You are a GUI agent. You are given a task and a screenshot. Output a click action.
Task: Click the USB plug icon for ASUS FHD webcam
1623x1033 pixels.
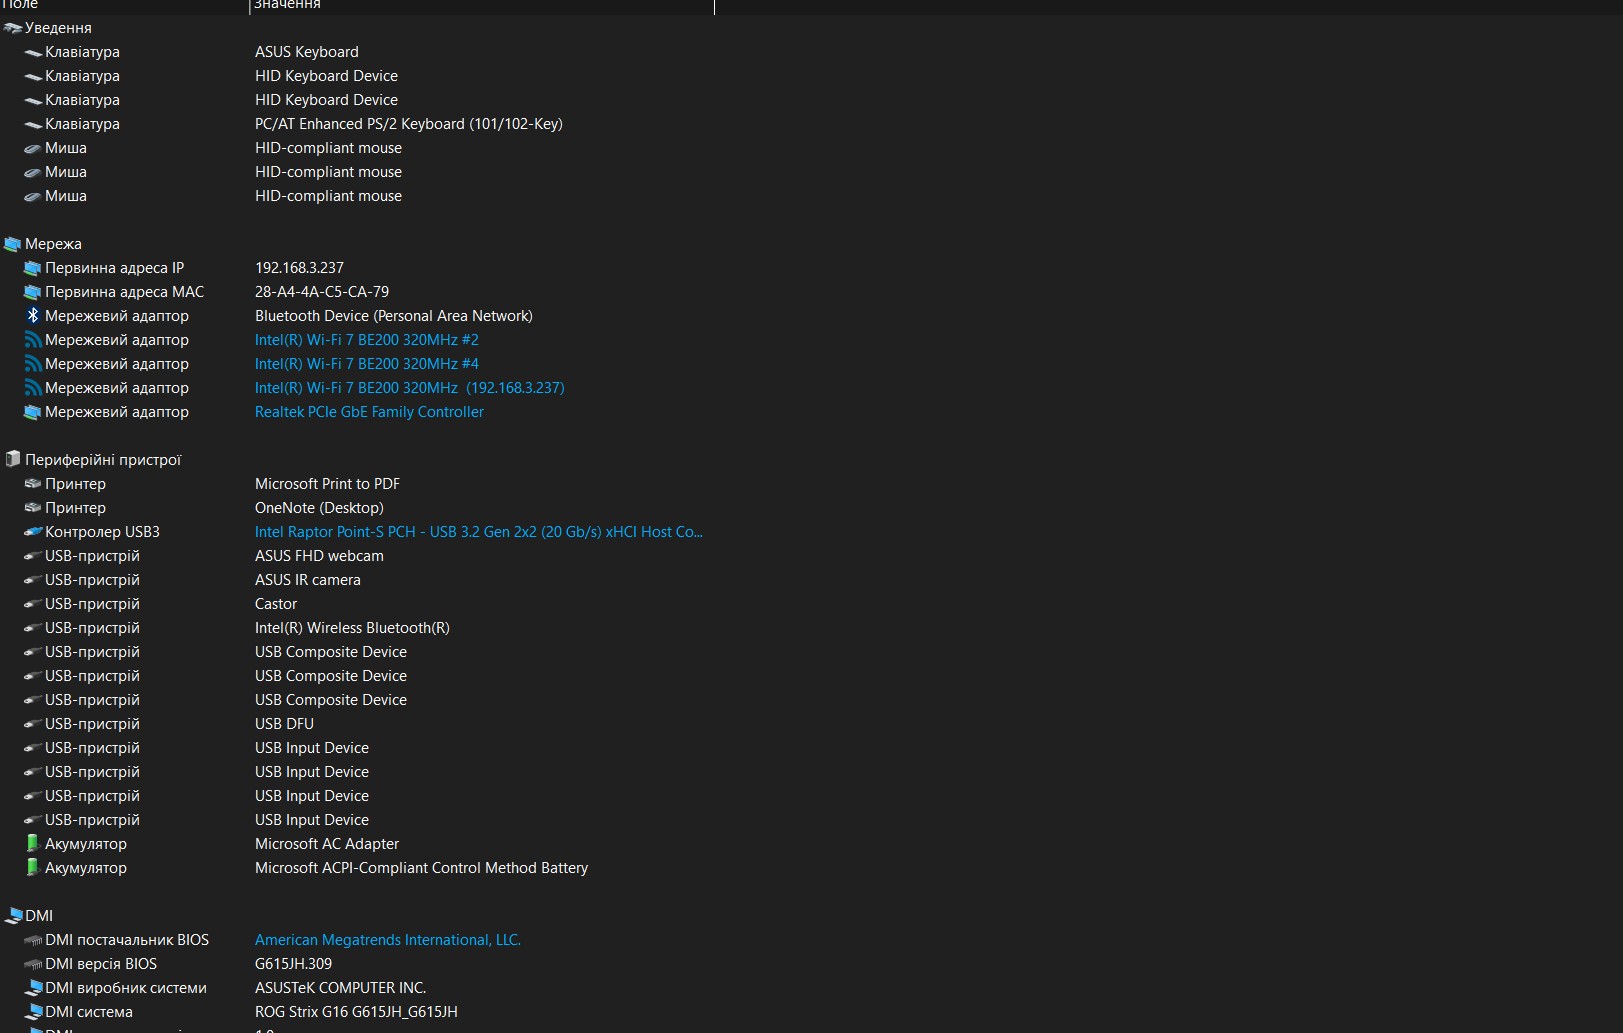pos(33,556)
